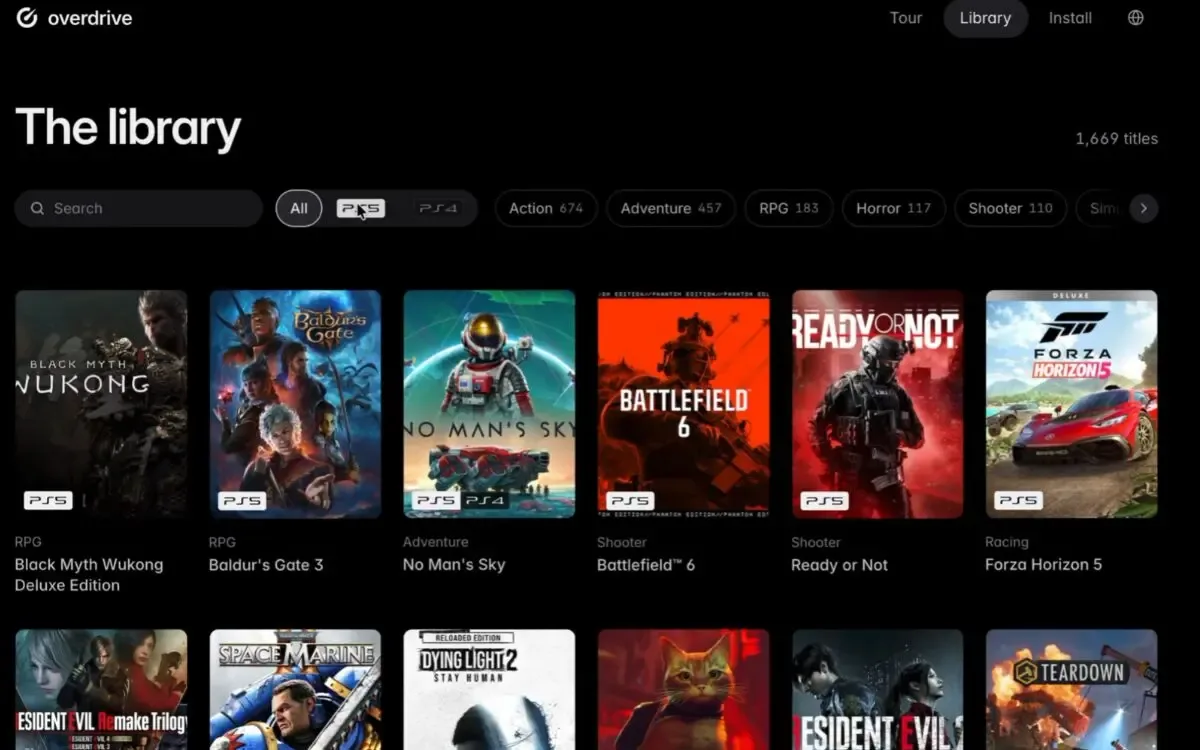The height and width of the screenshot is (750, 1200).
Task: Open the language globe icon
Action: [x=1135, y=17]
